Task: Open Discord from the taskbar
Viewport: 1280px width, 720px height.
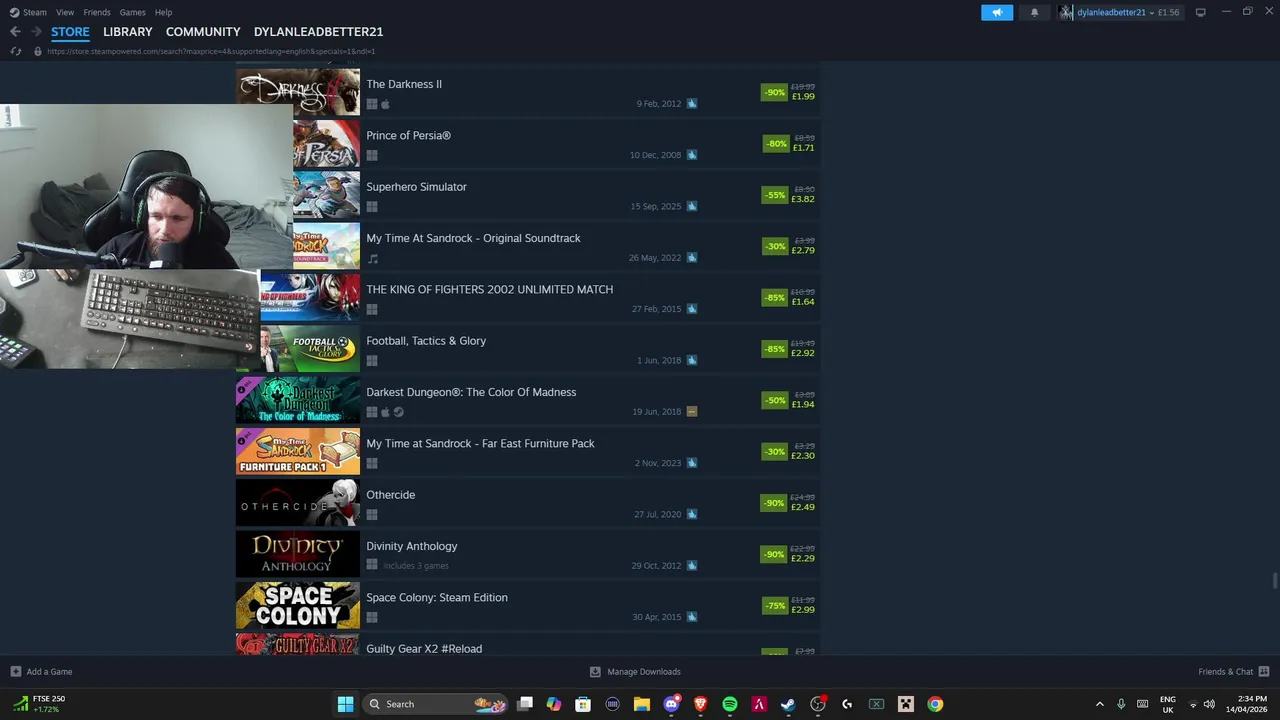Action: pyautogui.click(x=672, y=704)
